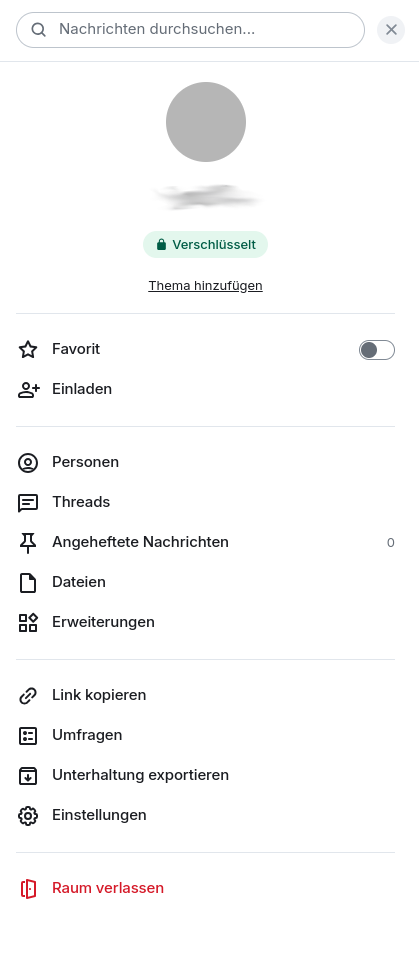Click the Threads speech bubble icon
The height and width of the screenshot is (977, 419).
28,503
